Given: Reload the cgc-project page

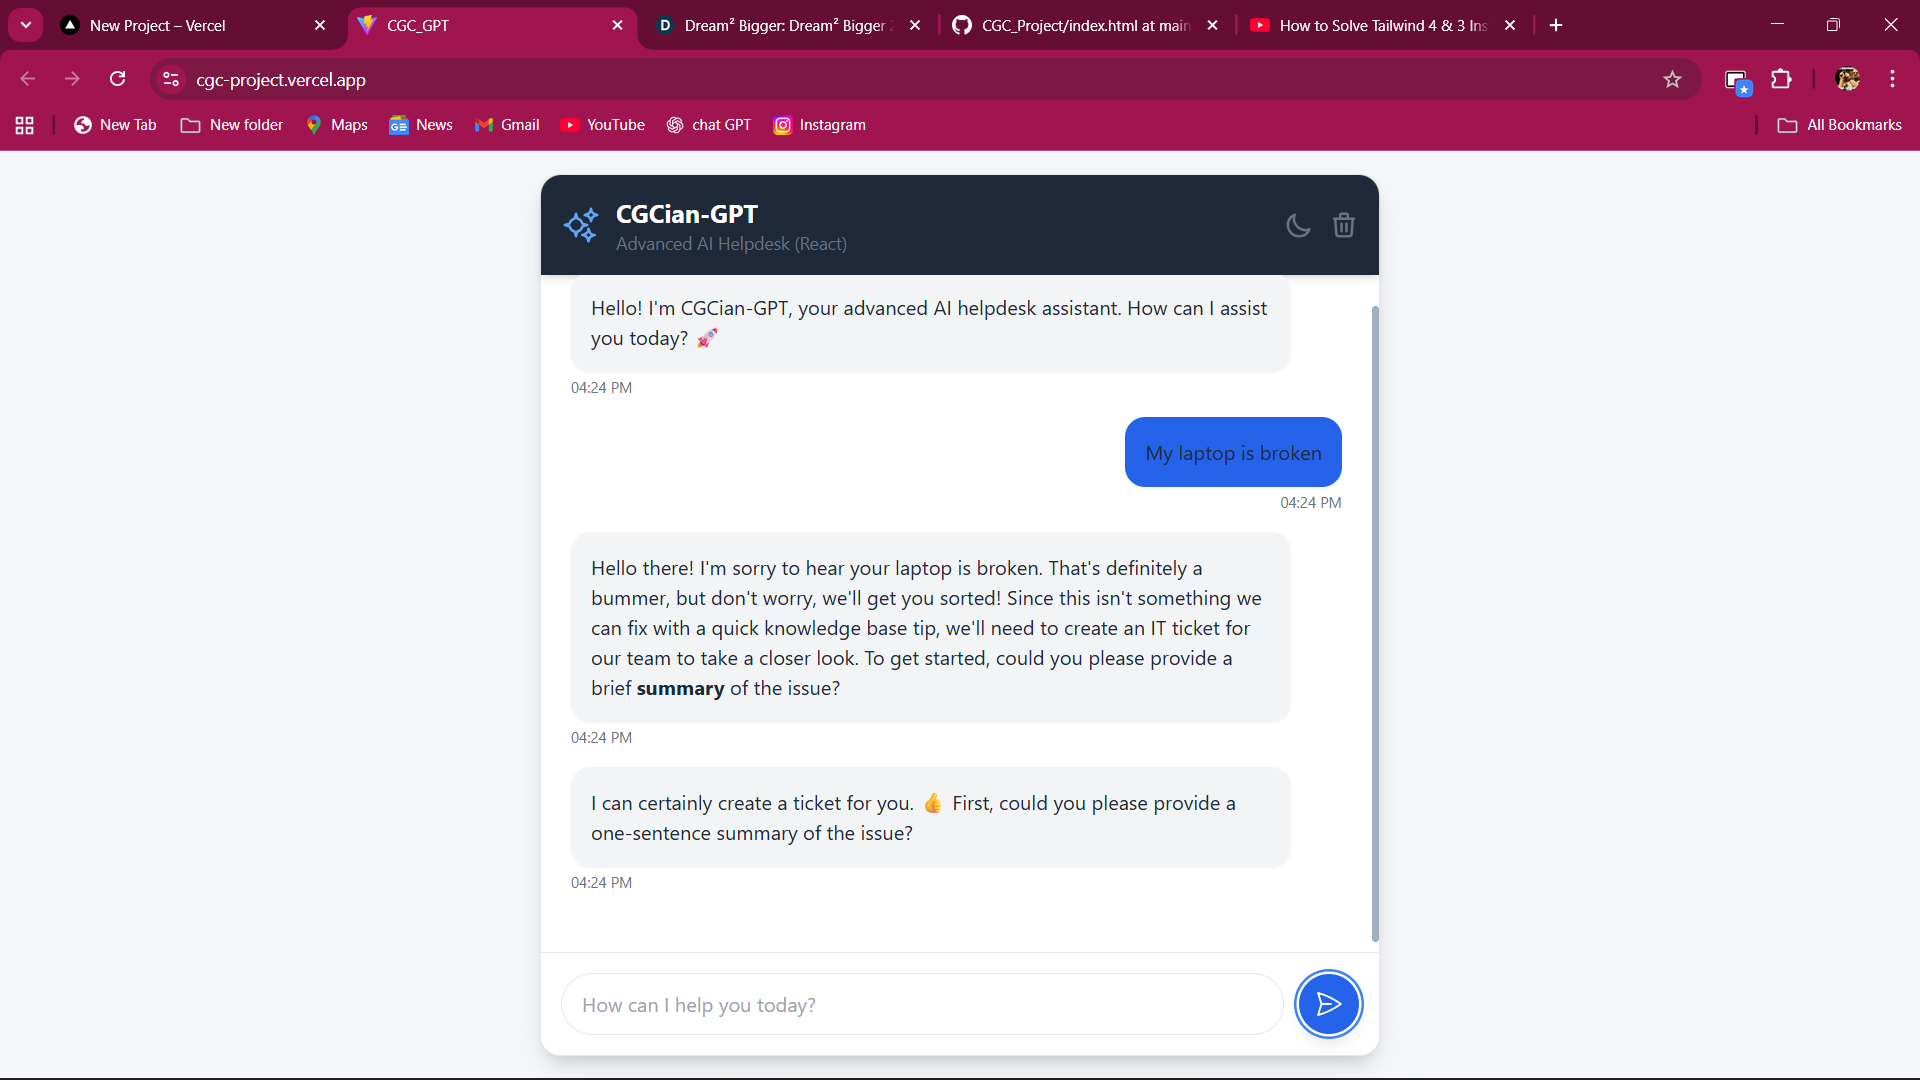Looking at the screenshot, I should pyautogui.click(x=118, y=79).
